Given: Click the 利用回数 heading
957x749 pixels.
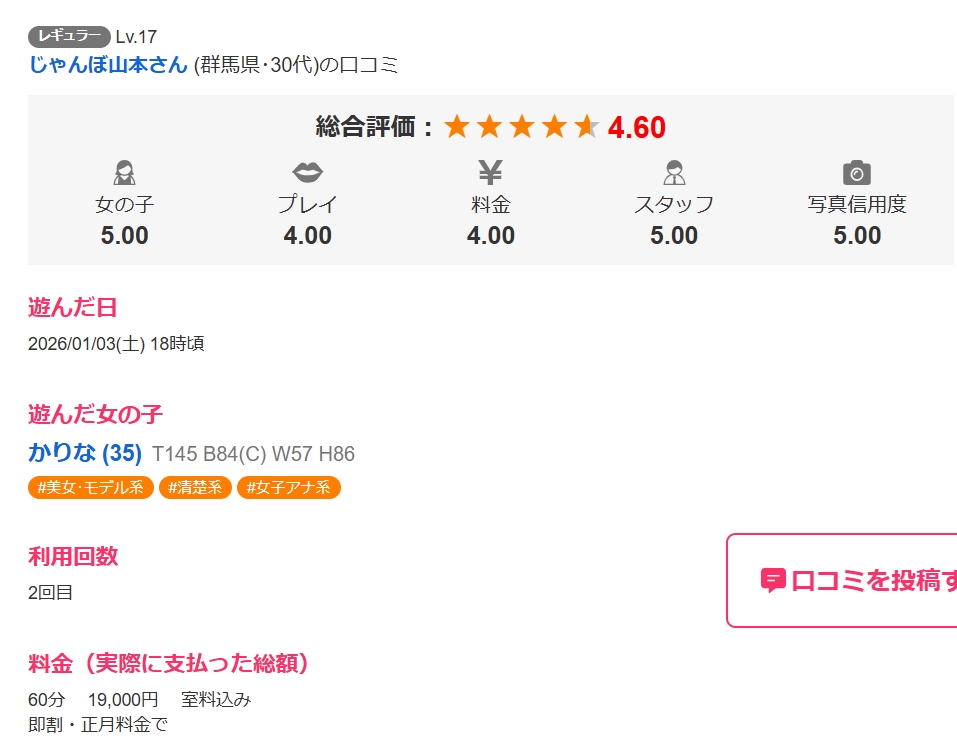Looking at the screenshot, I should tap(73, 556).
